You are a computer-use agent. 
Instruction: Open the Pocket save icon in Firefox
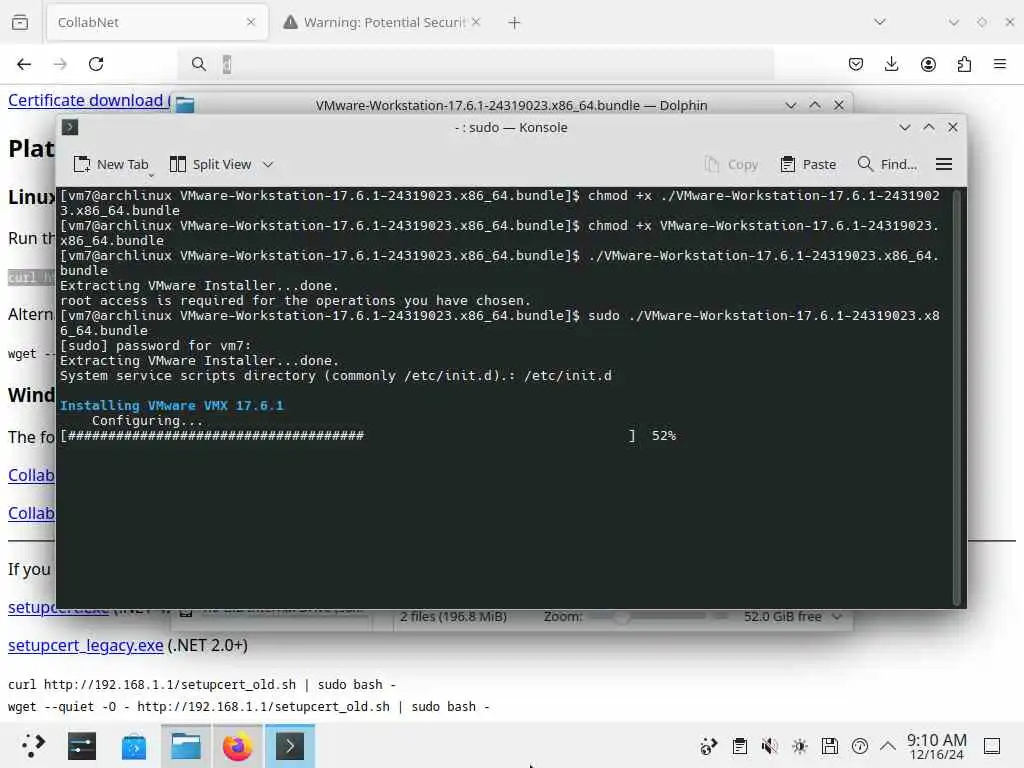click(x=856, y=64)
